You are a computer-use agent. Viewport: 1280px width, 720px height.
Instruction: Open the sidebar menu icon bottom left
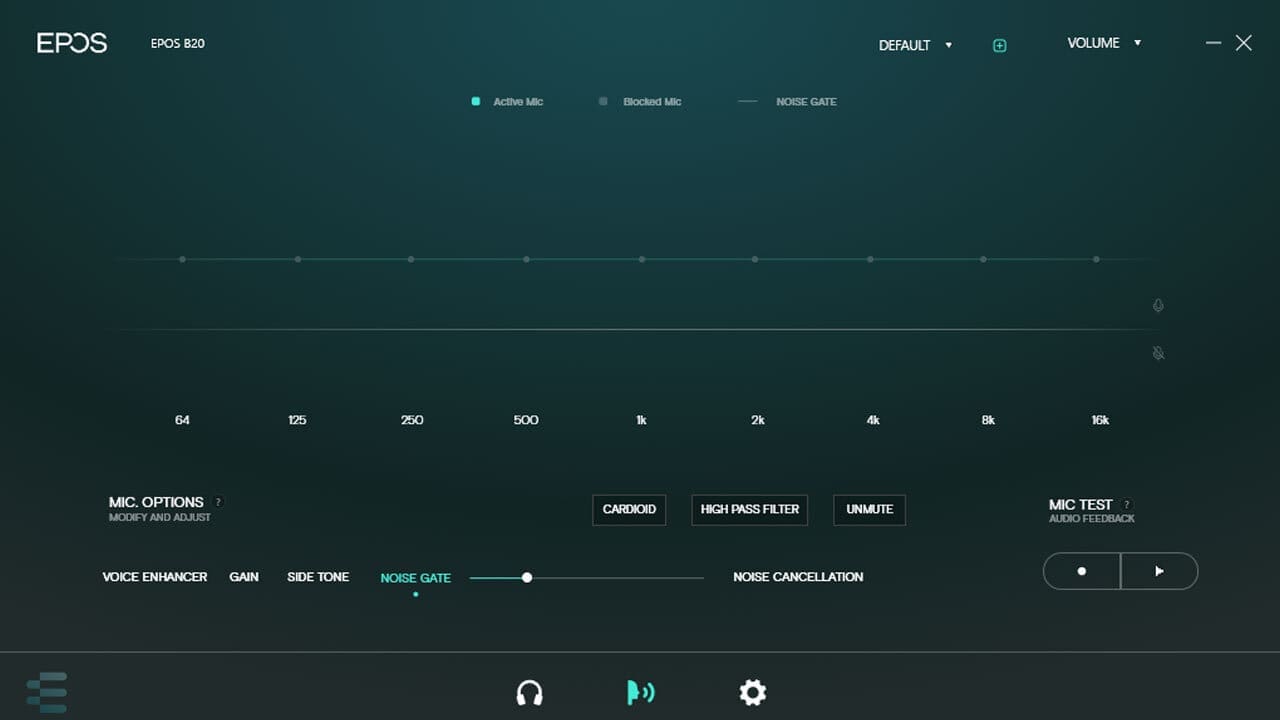49,690
